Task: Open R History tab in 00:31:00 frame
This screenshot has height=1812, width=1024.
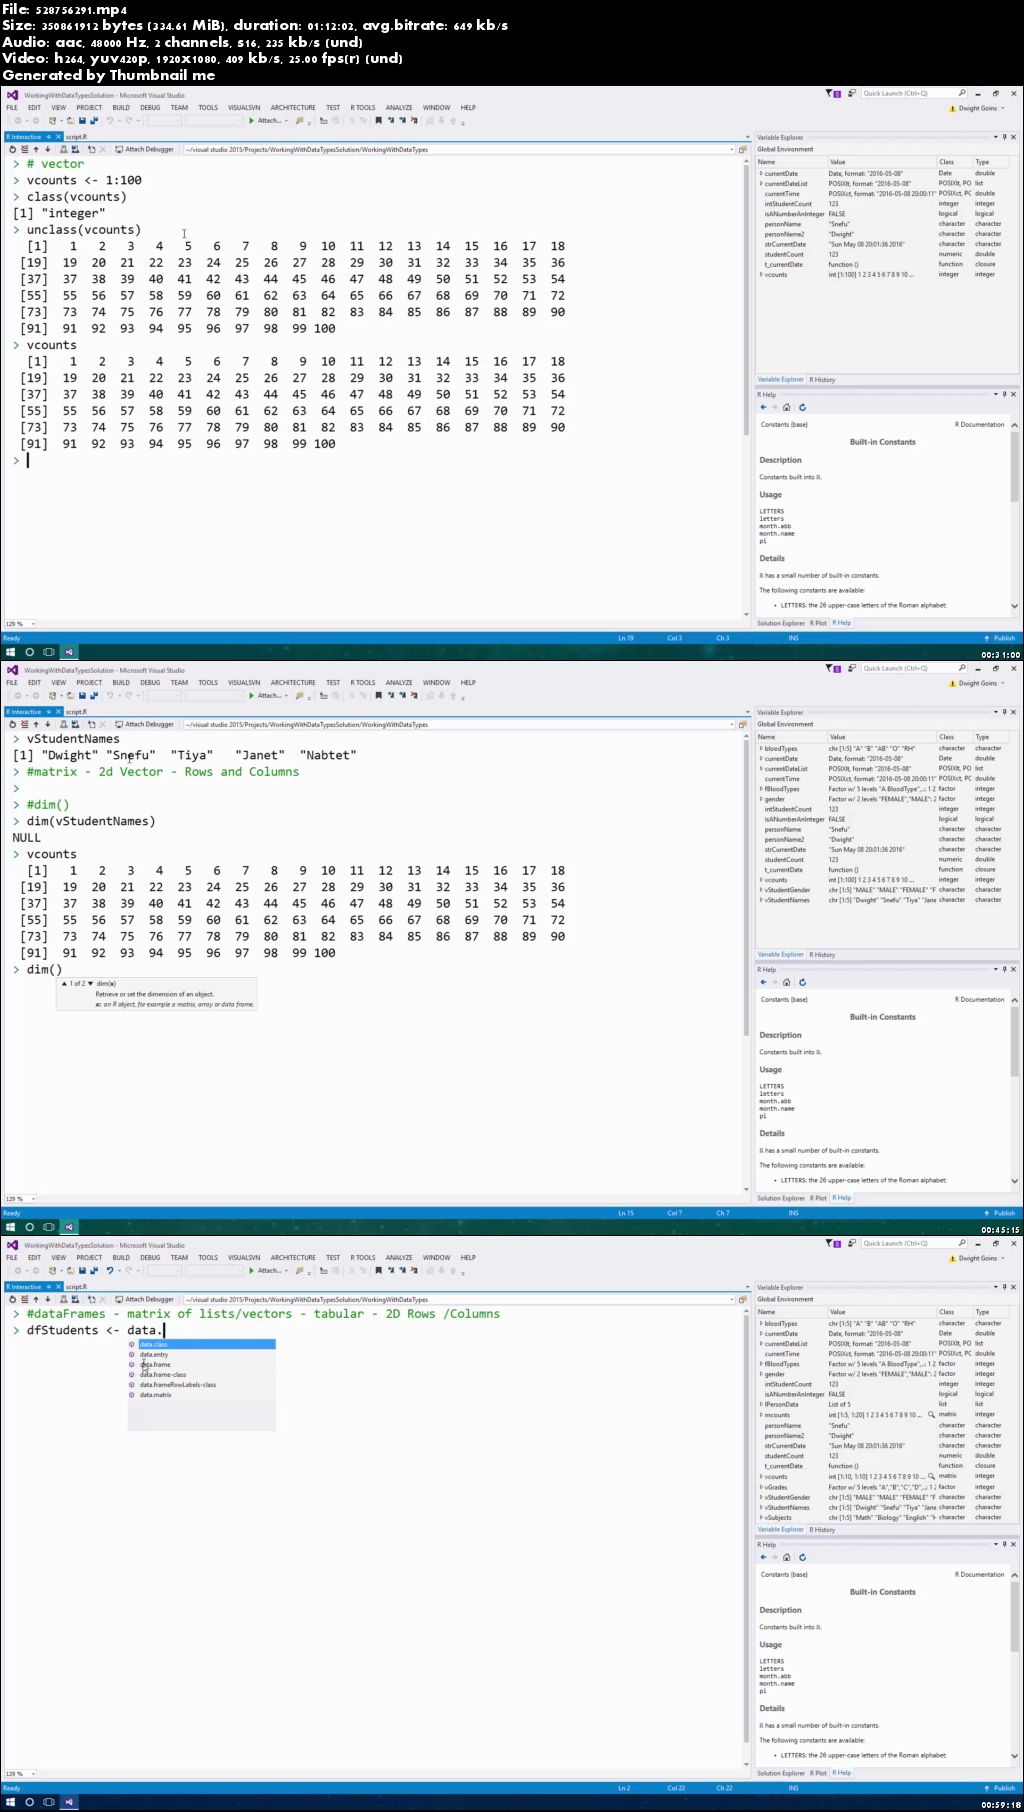Action: (x=822, y=380)
